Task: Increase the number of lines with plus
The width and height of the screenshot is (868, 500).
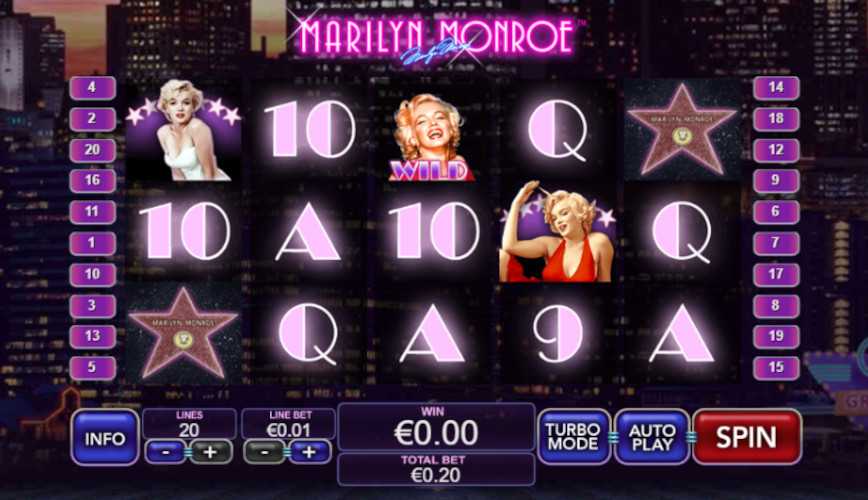Action: pos(210,452)
